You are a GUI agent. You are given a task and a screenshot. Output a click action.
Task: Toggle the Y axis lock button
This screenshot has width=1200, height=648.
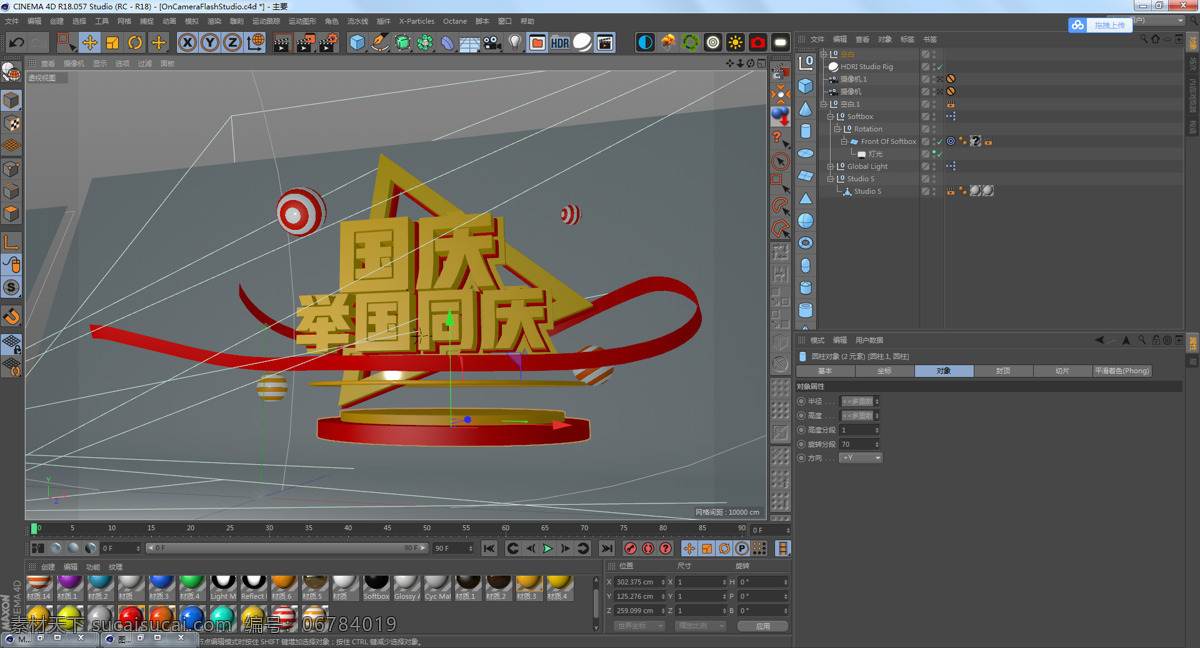point(210,43)
